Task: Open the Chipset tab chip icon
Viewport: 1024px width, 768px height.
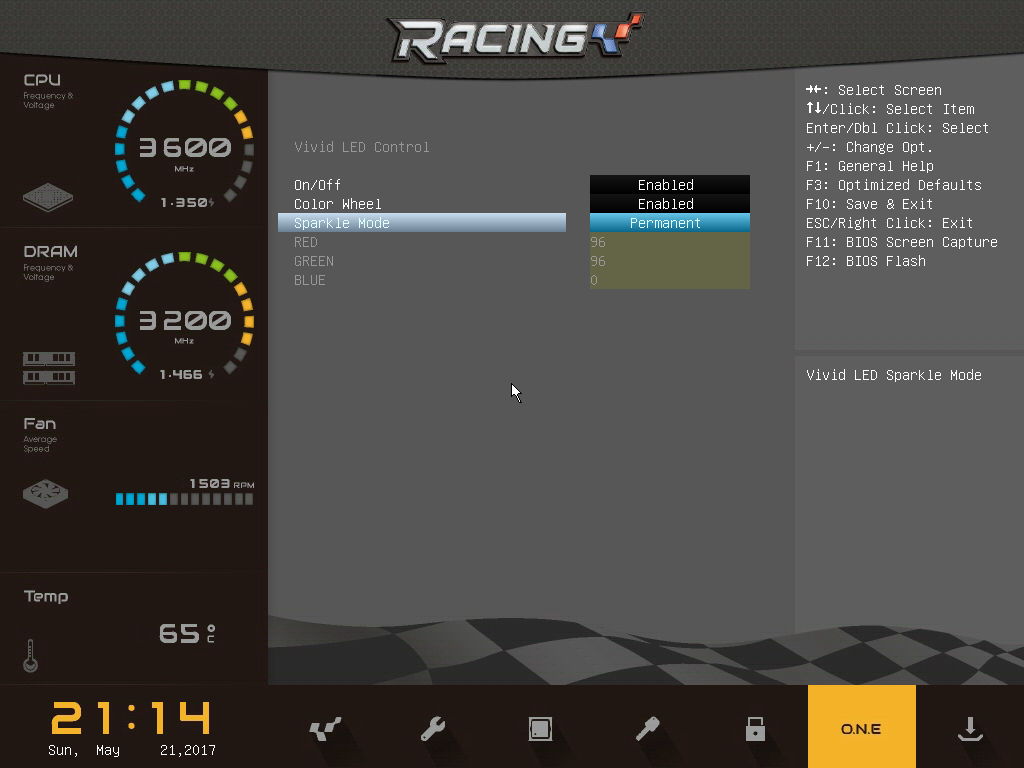Action: pos(540,729)
